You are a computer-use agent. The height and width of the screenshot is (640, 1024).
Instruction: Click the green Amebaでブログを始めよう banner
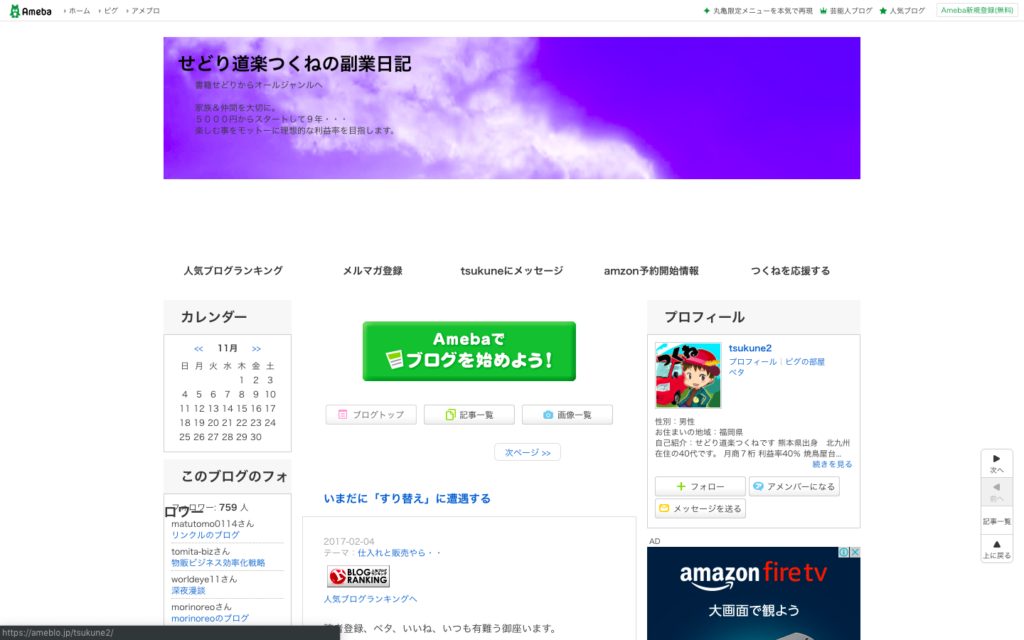click(x=469, y=351)
